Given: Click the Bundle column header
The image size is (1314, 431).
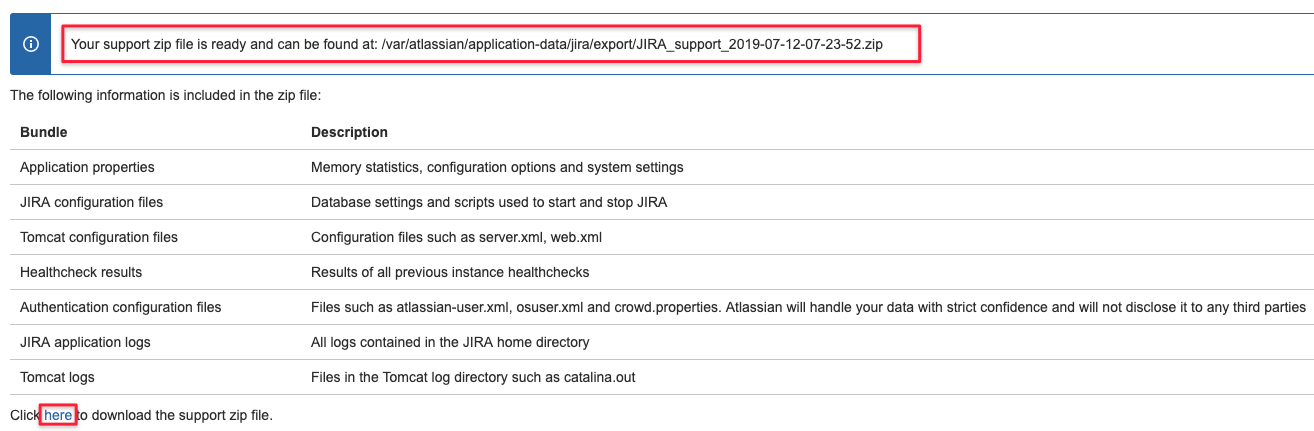Looking at the screenshot, I should coord(44,132).
